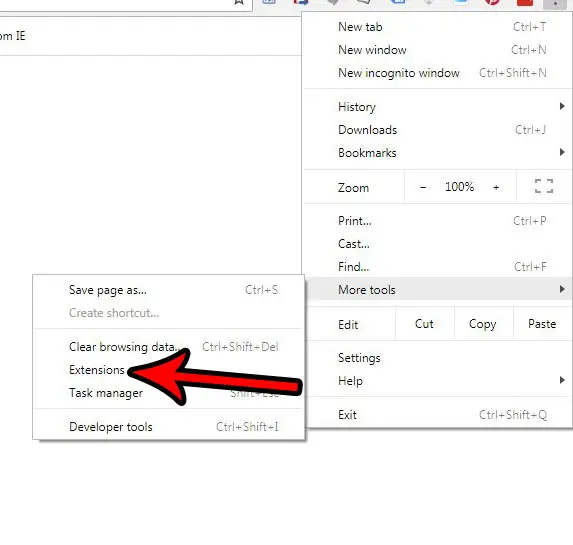Click the three-dot Chrome menu button
The image size is (573, 545).
coord(555,3)
